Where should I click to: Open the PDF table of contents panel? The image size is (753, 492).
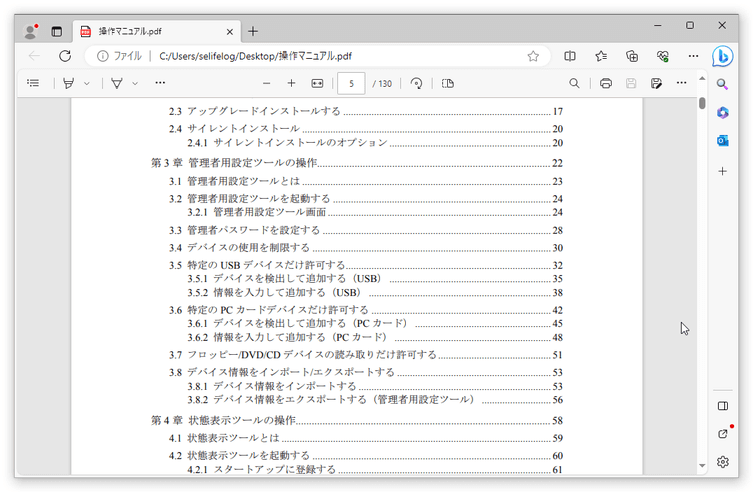click(34, 83)
